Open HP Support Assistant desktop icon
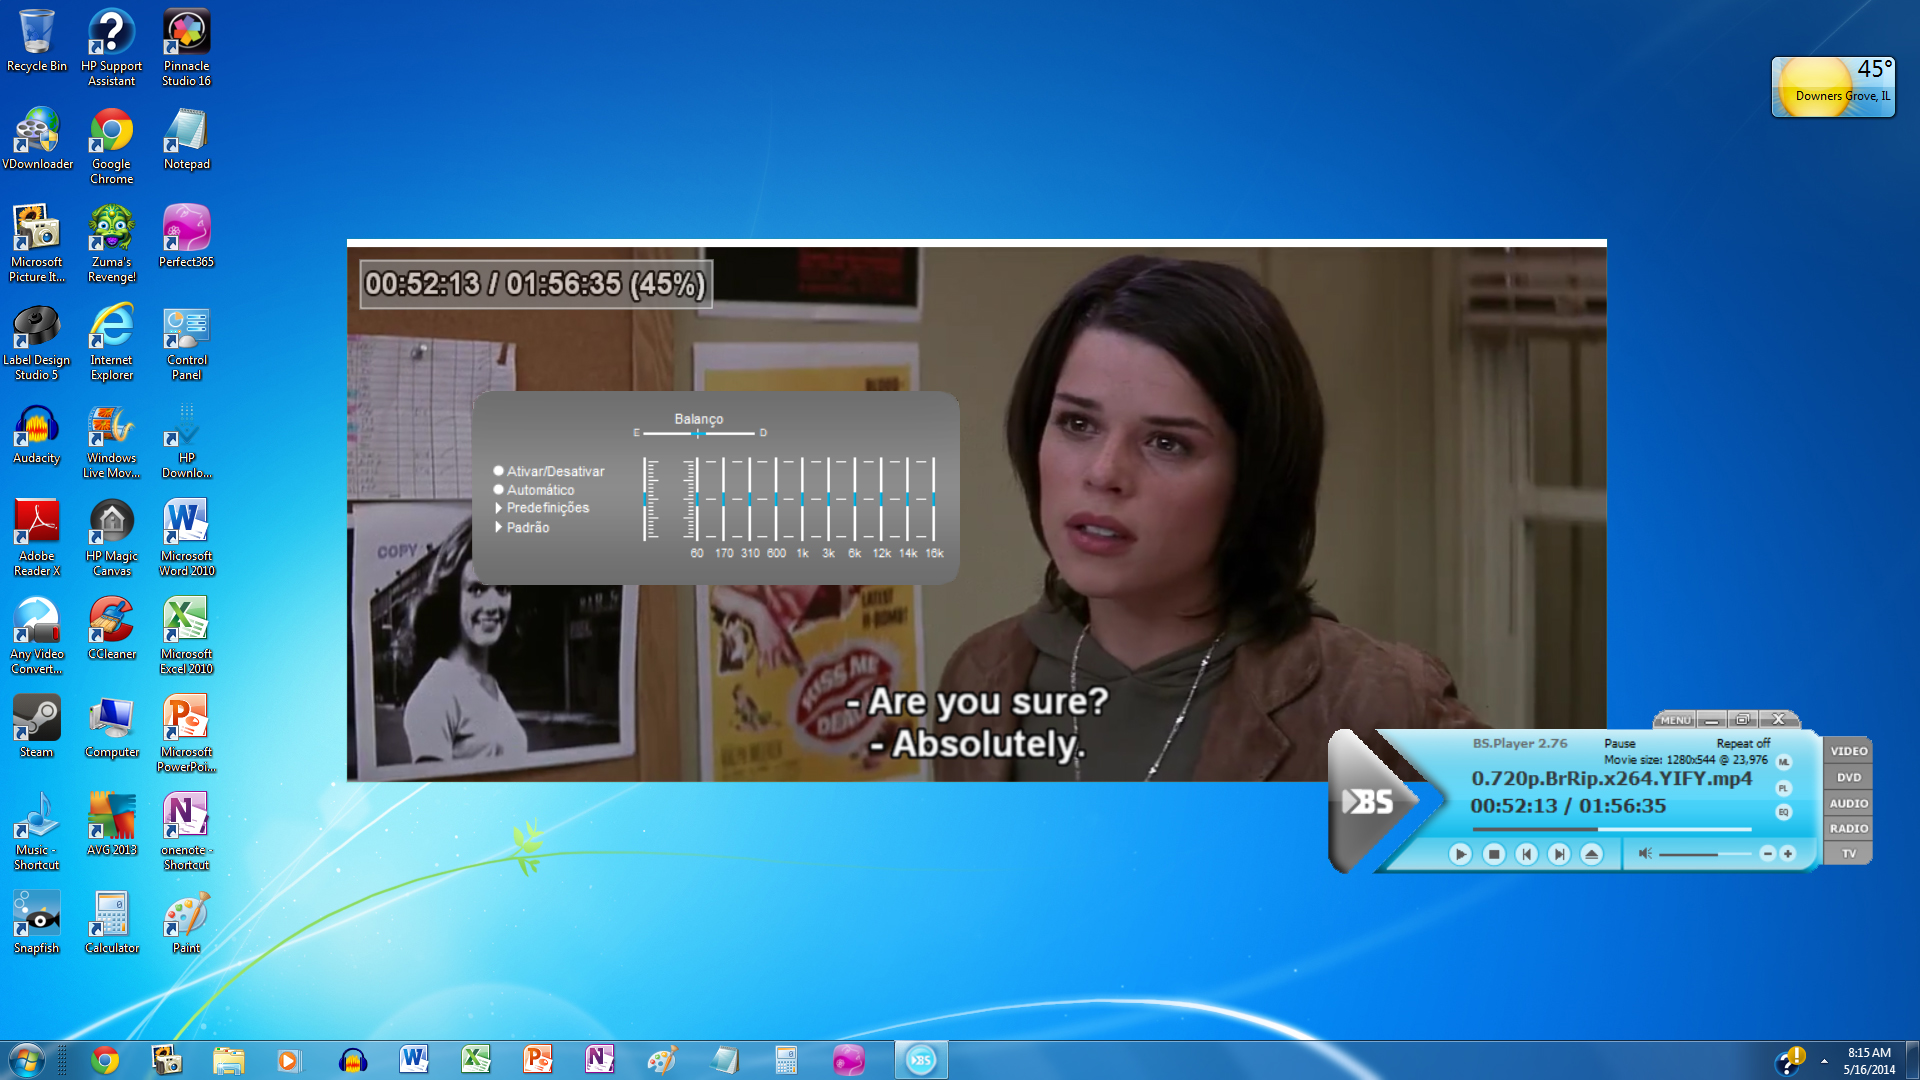Screen dimensions: 1920x1080 [x=112, y=47]
